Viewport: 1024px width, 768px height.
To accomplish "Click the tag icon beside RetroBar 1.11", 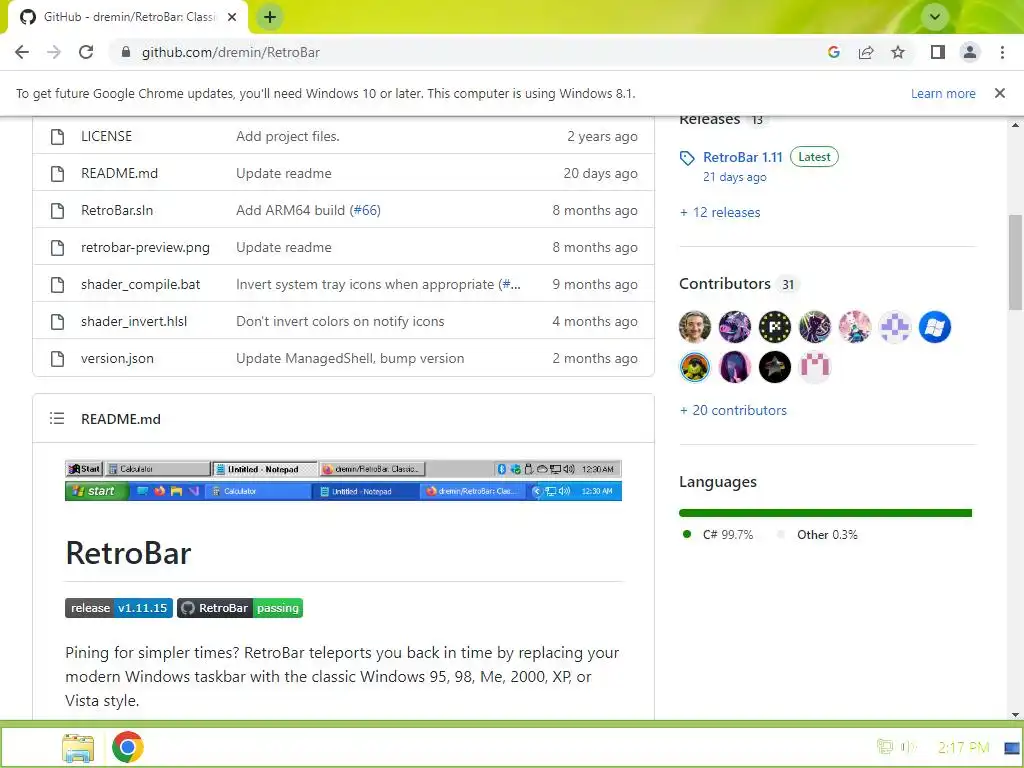I will tap(686, 158).
